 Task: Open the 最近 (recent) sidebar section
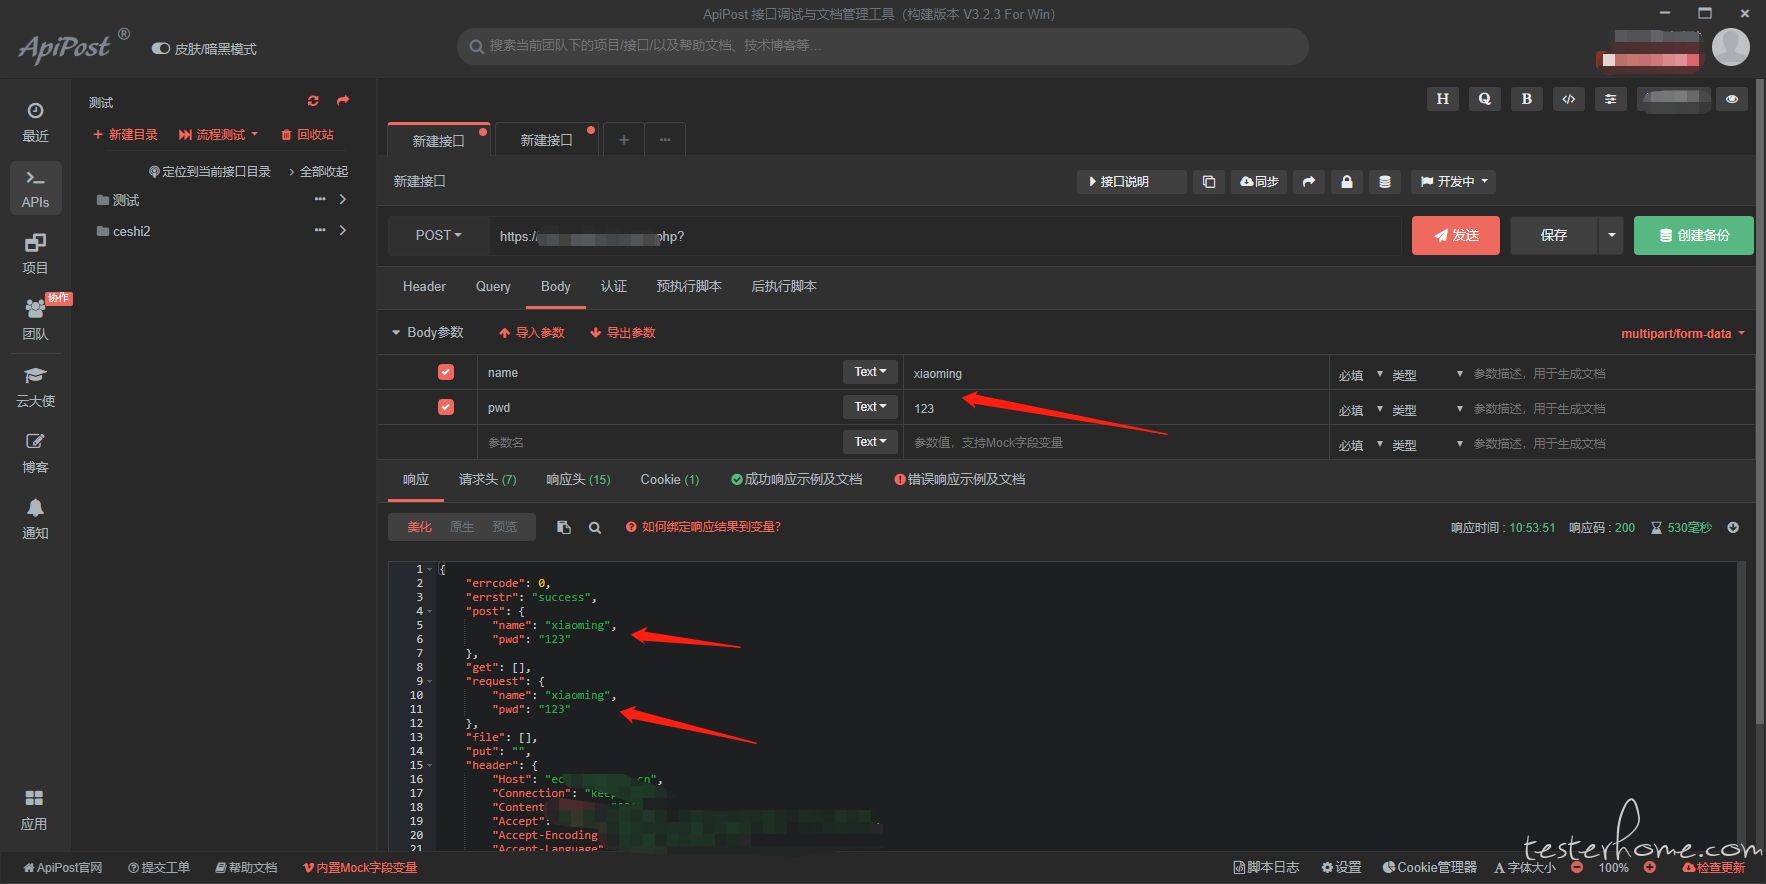[x=35, y=122]
